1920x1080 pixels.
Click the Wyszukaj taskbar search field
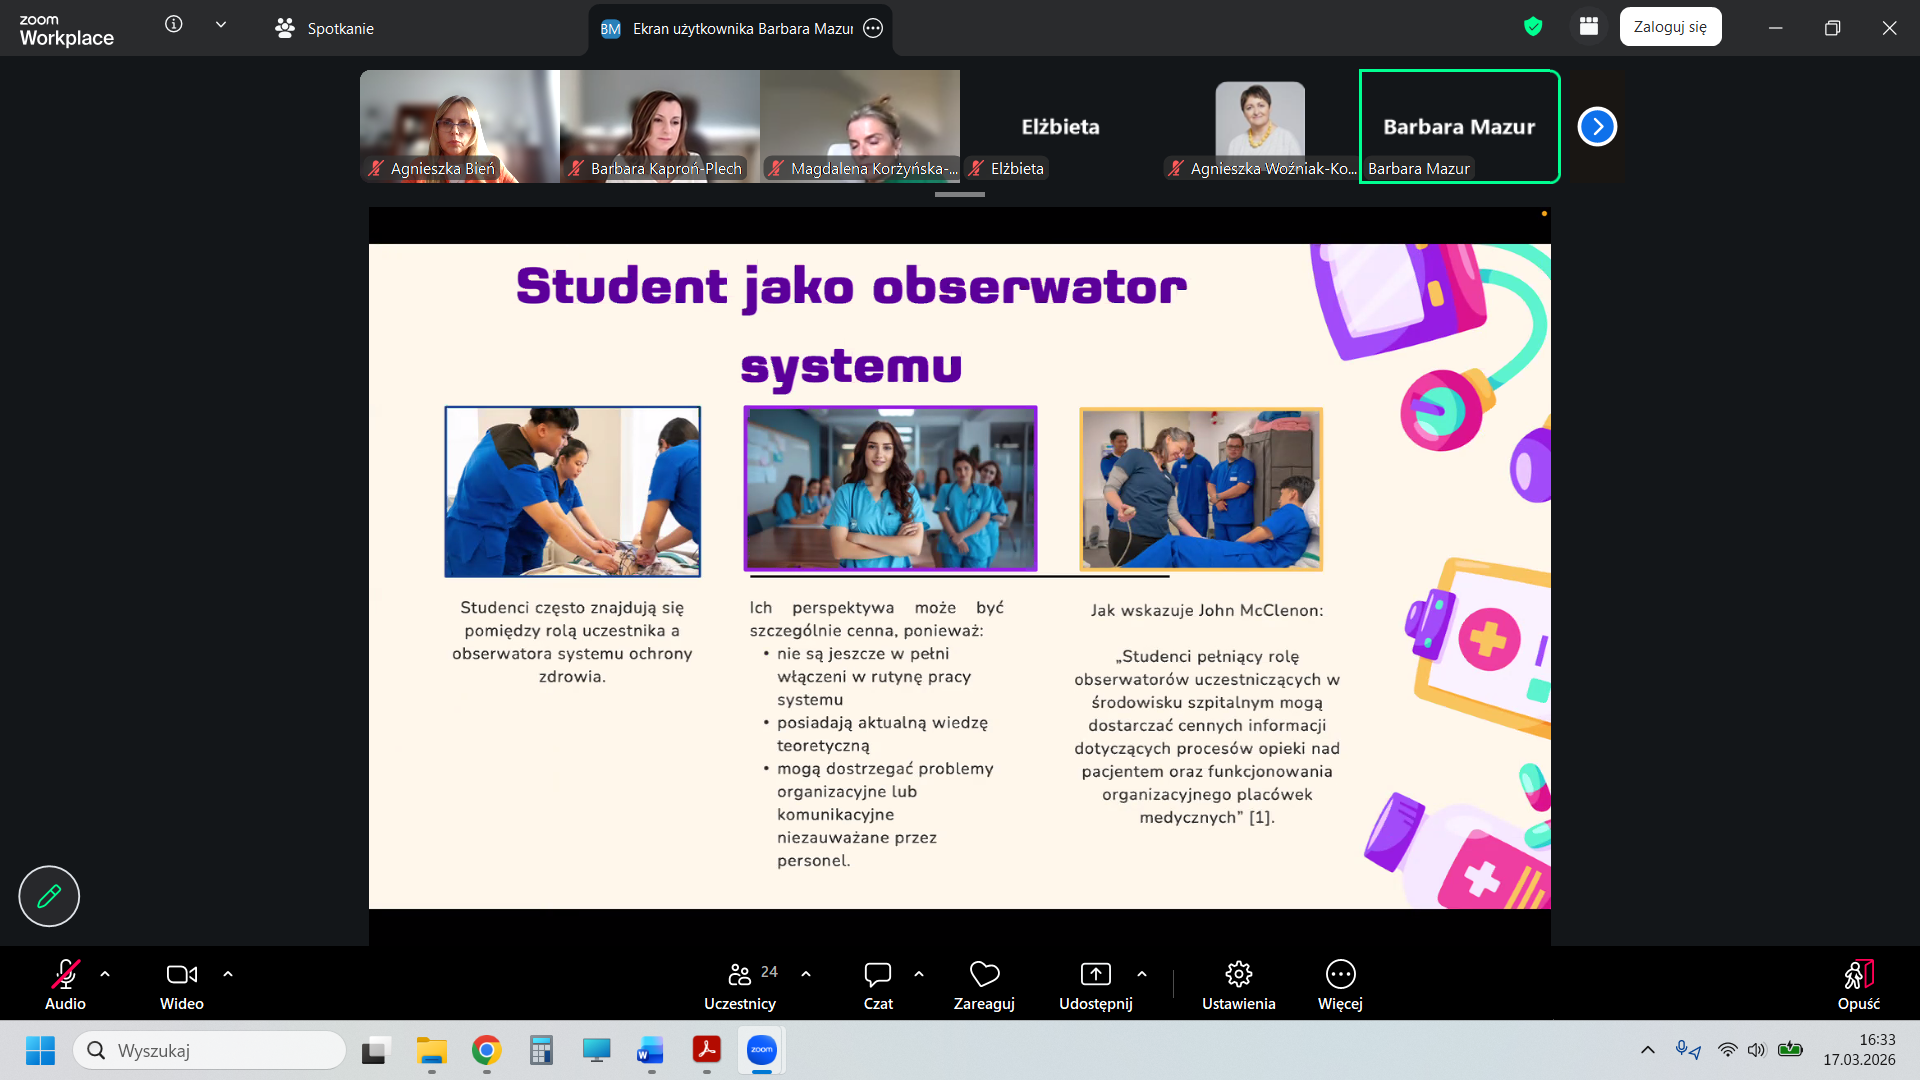210,1050
